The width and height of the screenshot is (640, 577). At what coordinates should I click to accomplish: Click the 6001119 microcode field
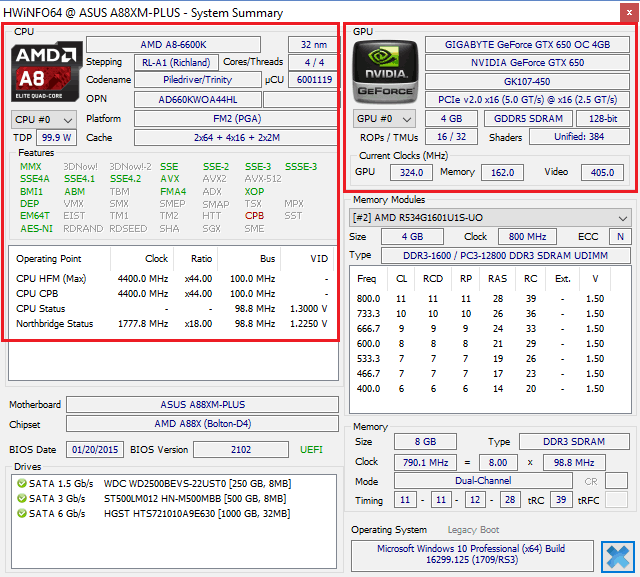pyautogui.click(x=314, y=80)
